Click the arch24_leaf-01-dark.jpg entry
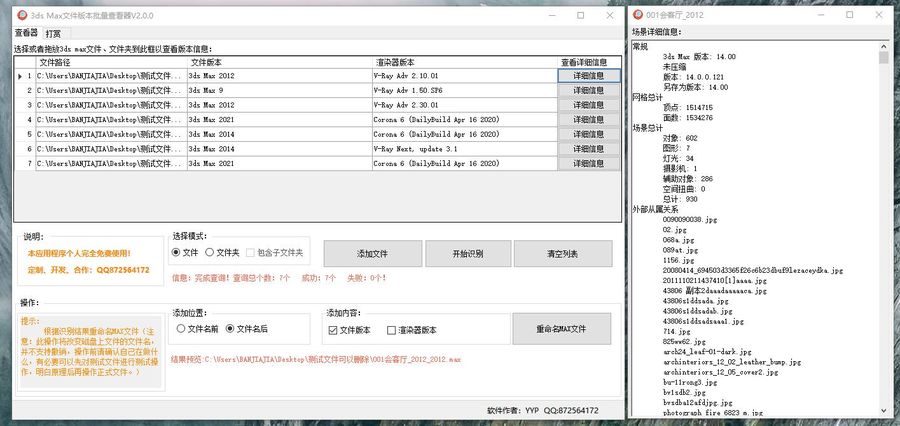The image size is (900, 426). pyautogui.click(x=707, y=352)
